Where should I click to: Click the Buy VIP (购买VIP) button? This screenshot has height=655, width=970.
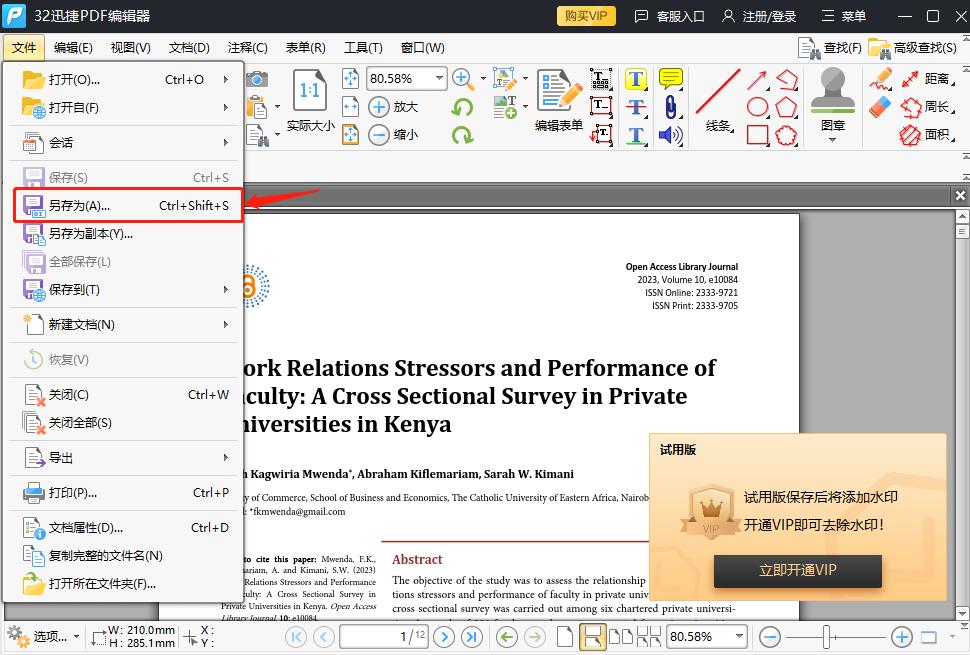click(585, 16)
